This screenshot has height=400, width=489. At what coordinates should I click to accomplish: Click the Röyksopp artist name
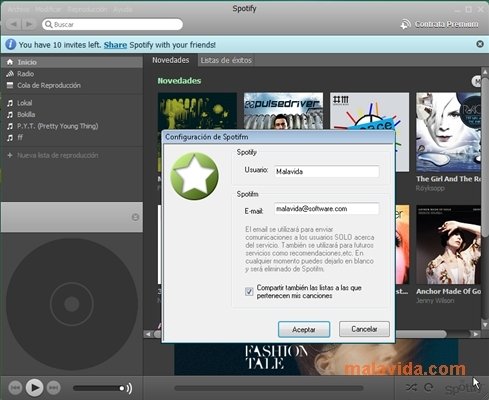430,188
